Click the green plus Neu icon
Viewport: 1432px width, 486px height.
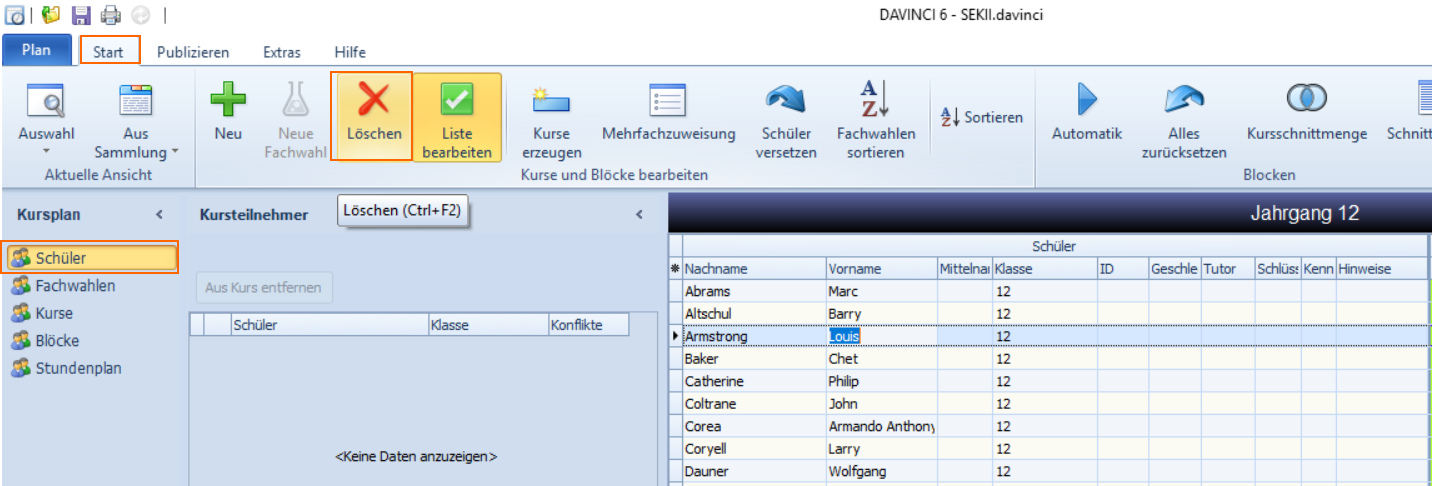click(x=228, y=100)
